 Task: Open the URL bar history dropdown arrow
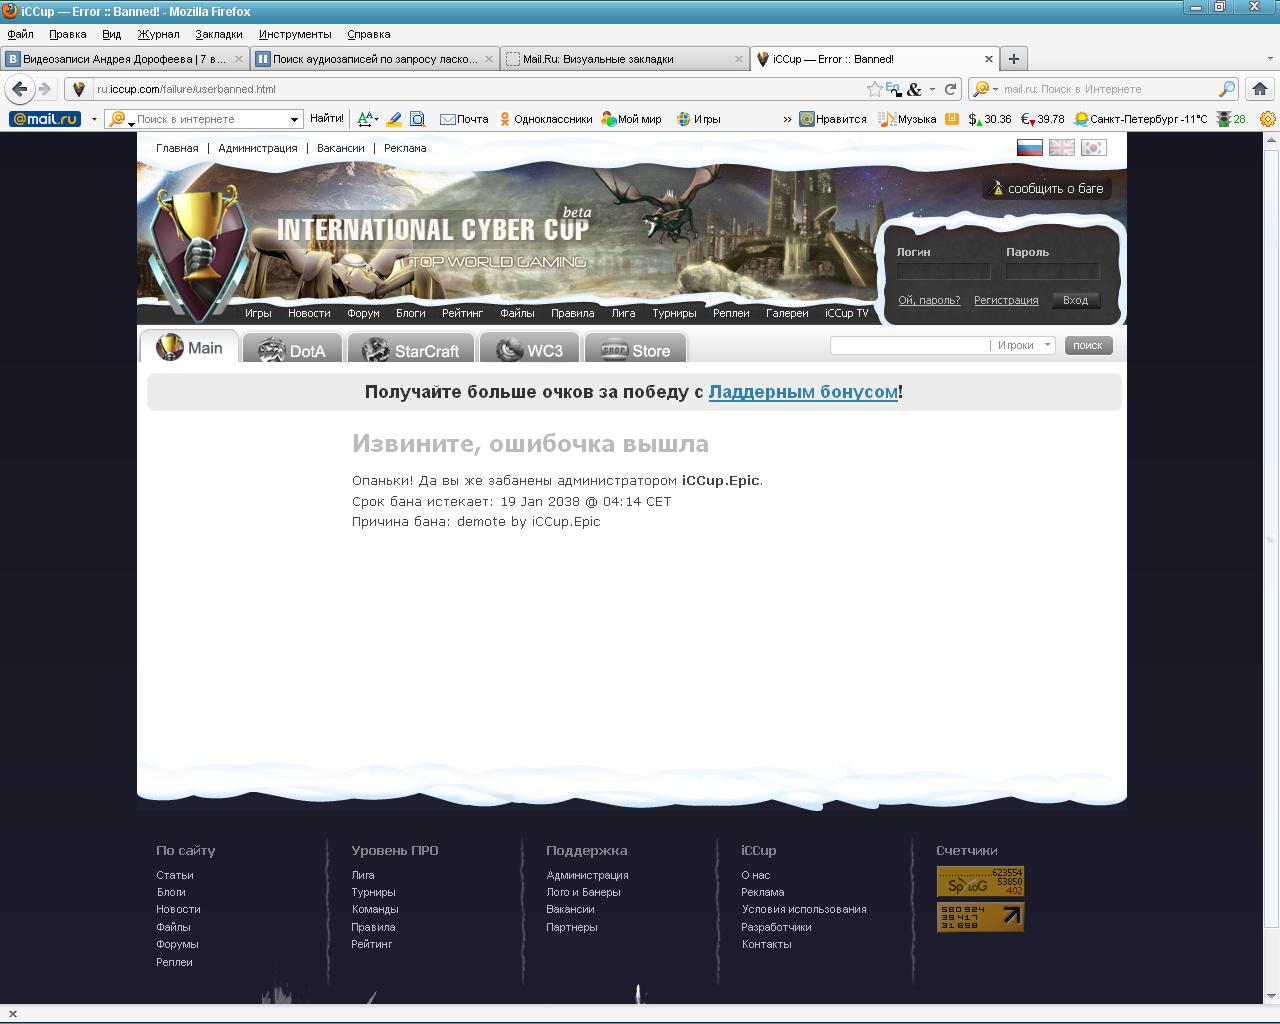pyautogui.click(x=932, y=89)
